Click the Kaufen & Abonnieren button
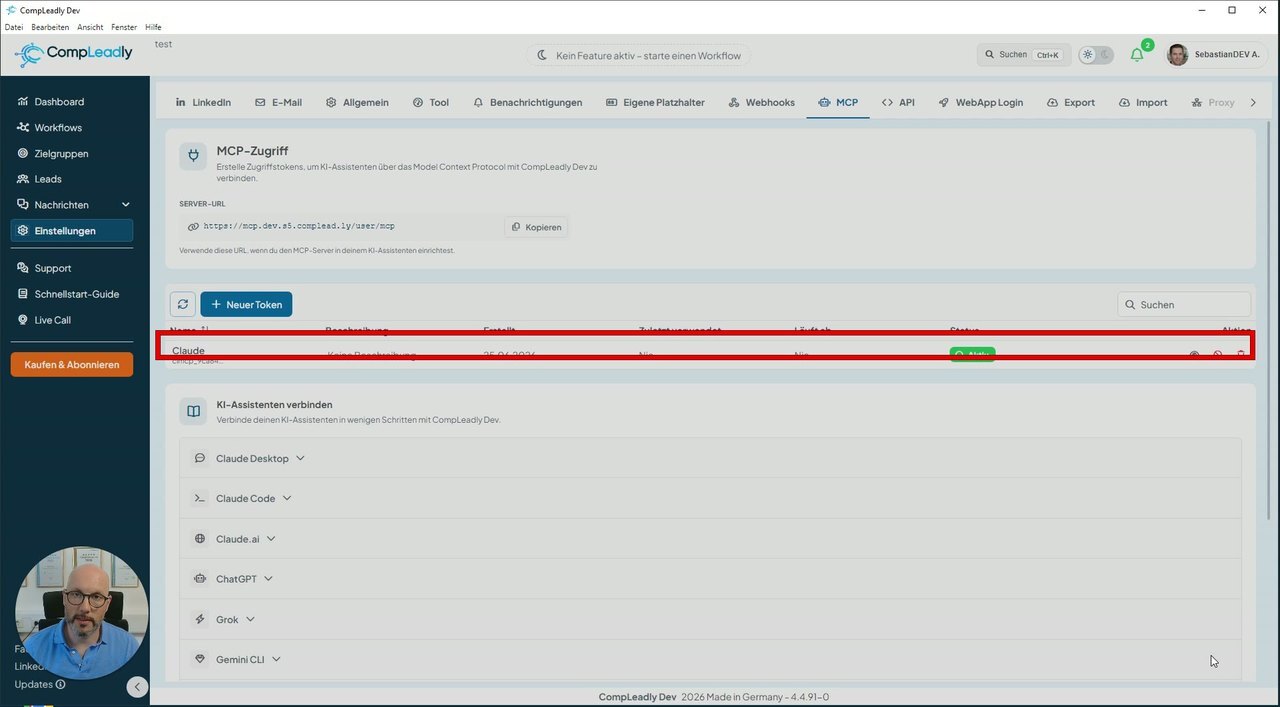The image size is (1280, 707). (x=71, y=365)
